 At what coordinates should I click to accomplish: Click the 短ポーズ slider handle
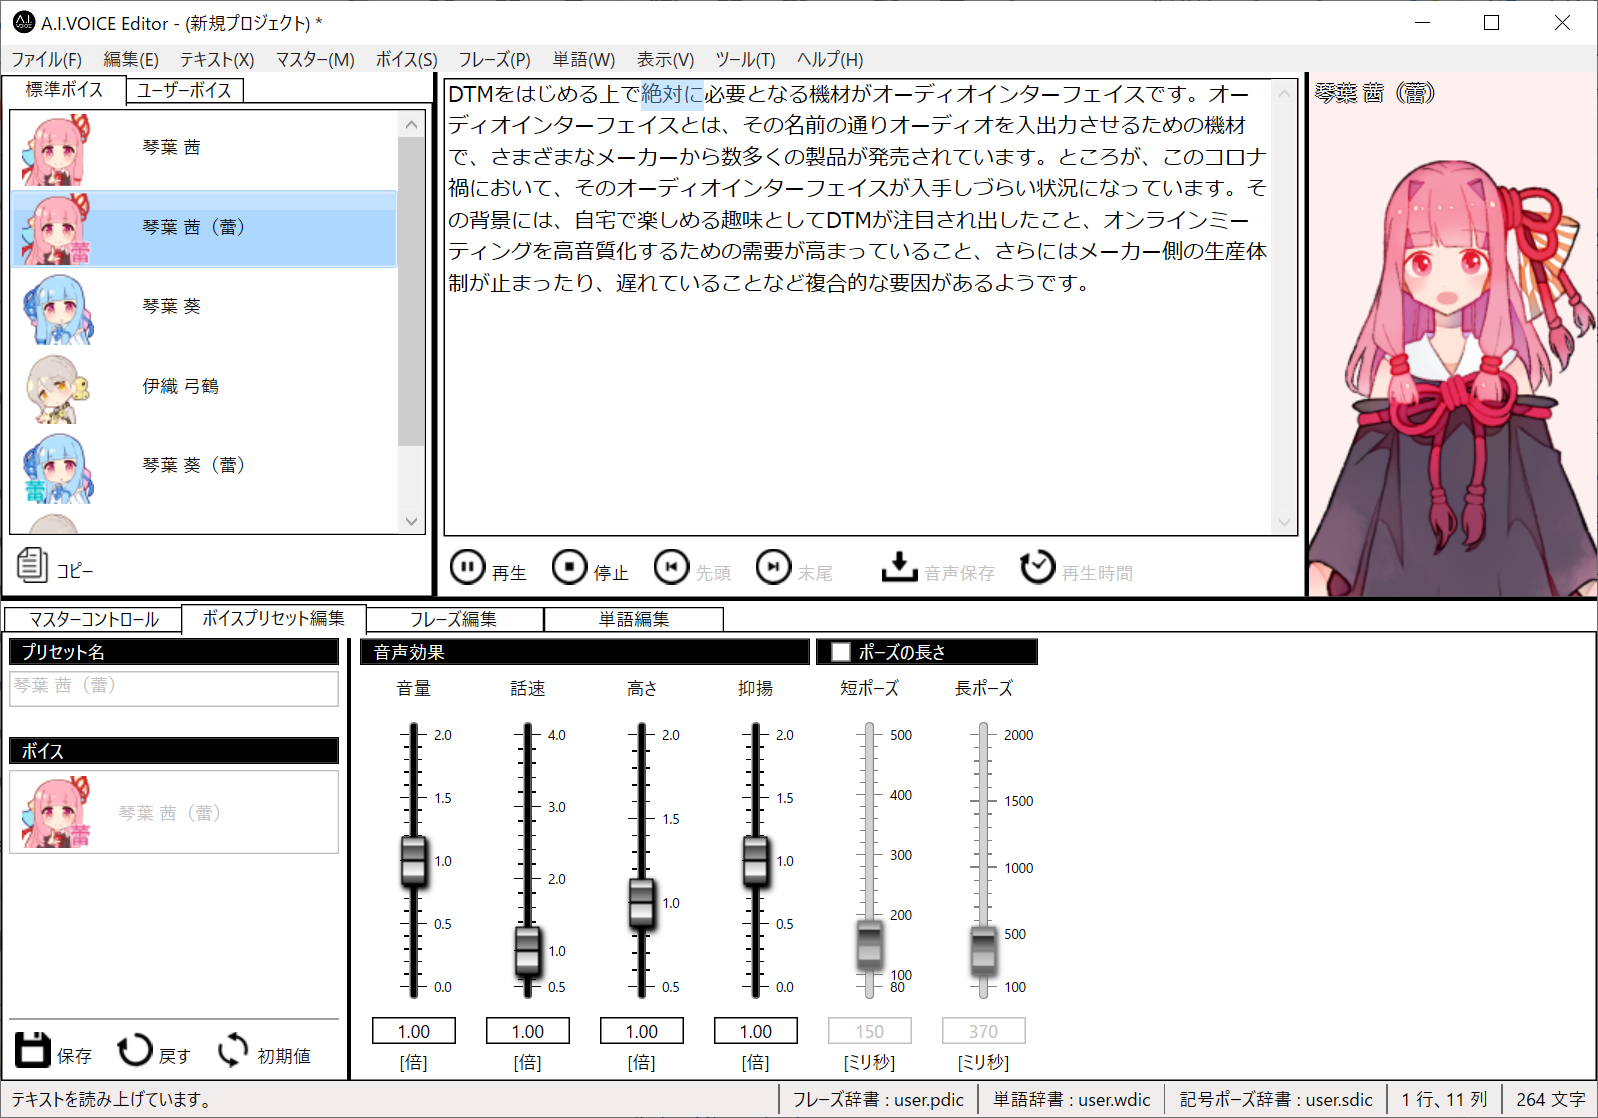pyautogui.click(x=869, y=945)
